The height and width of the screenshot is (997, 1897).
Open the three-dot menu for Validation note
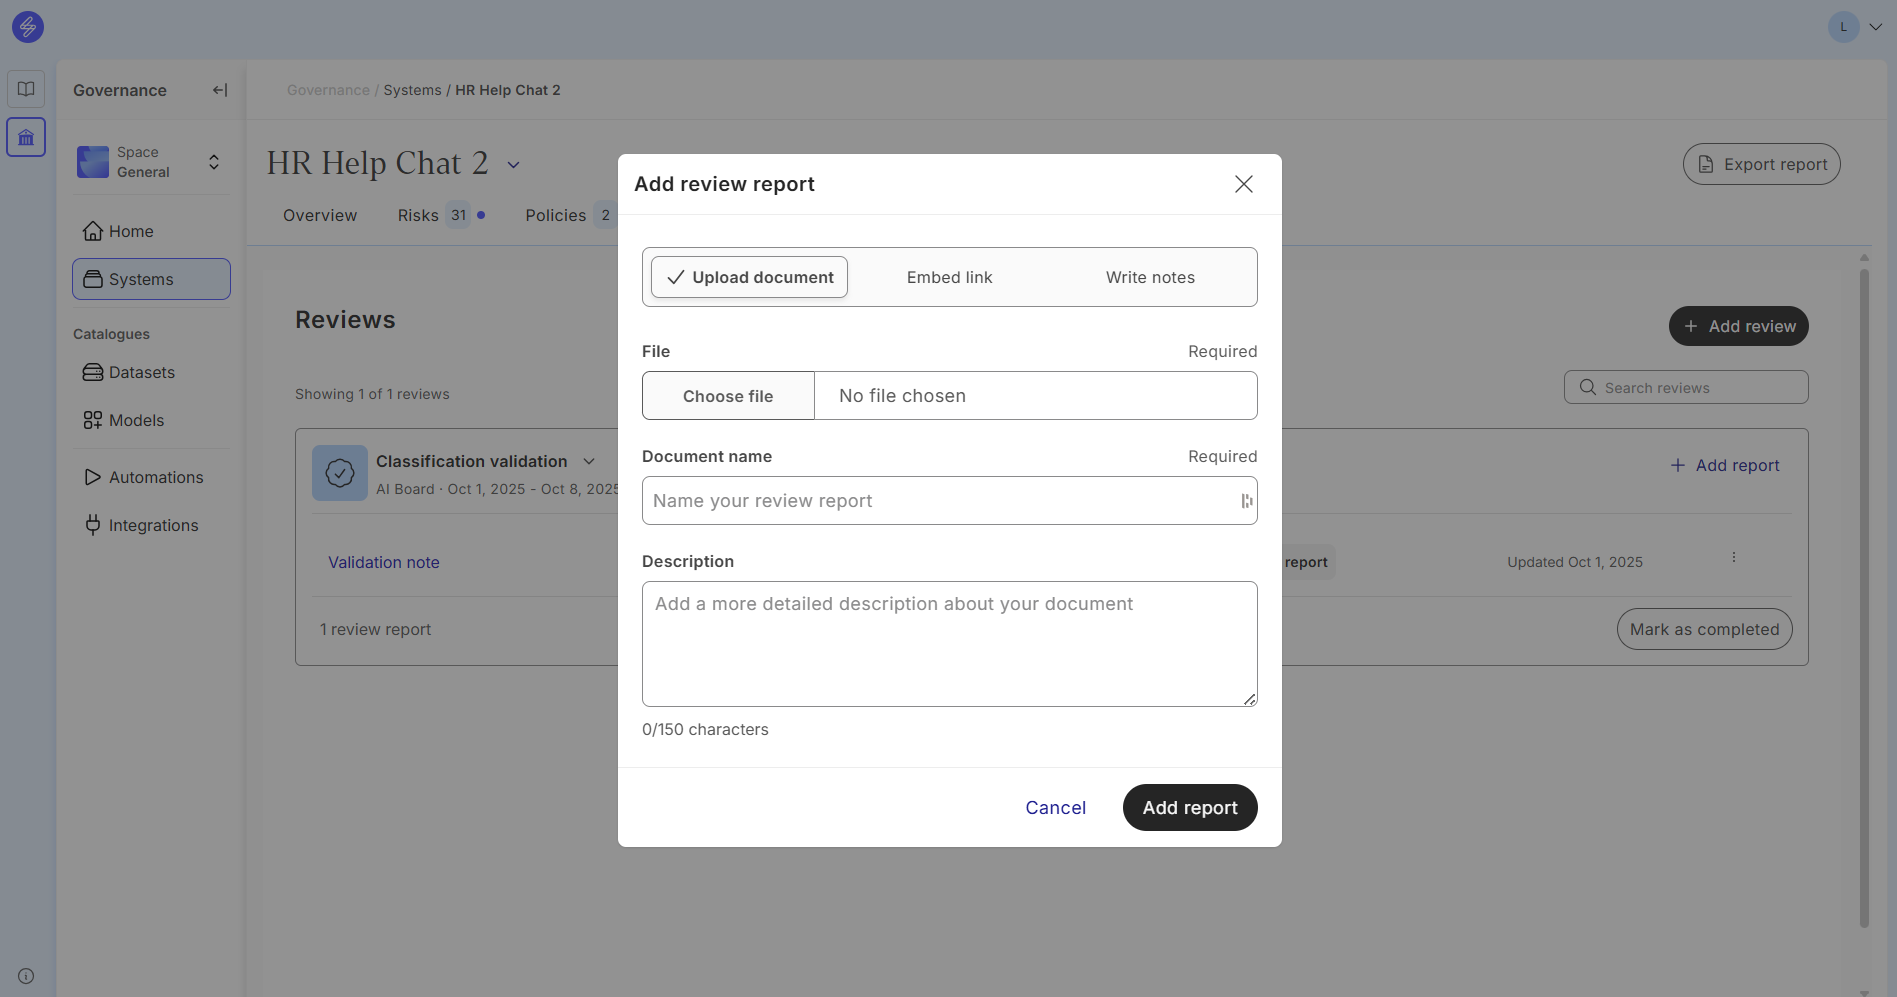coord(1734,558)
